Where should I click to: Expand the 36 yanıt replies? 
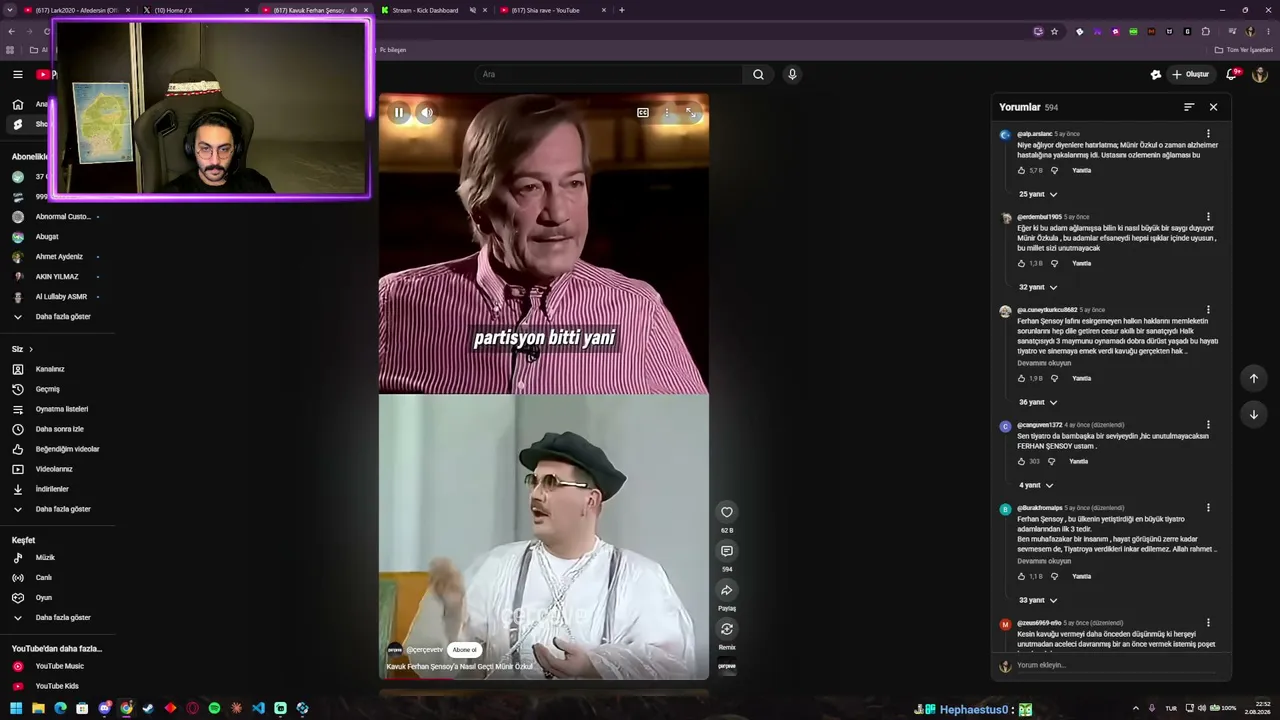tap(1038, 402)
